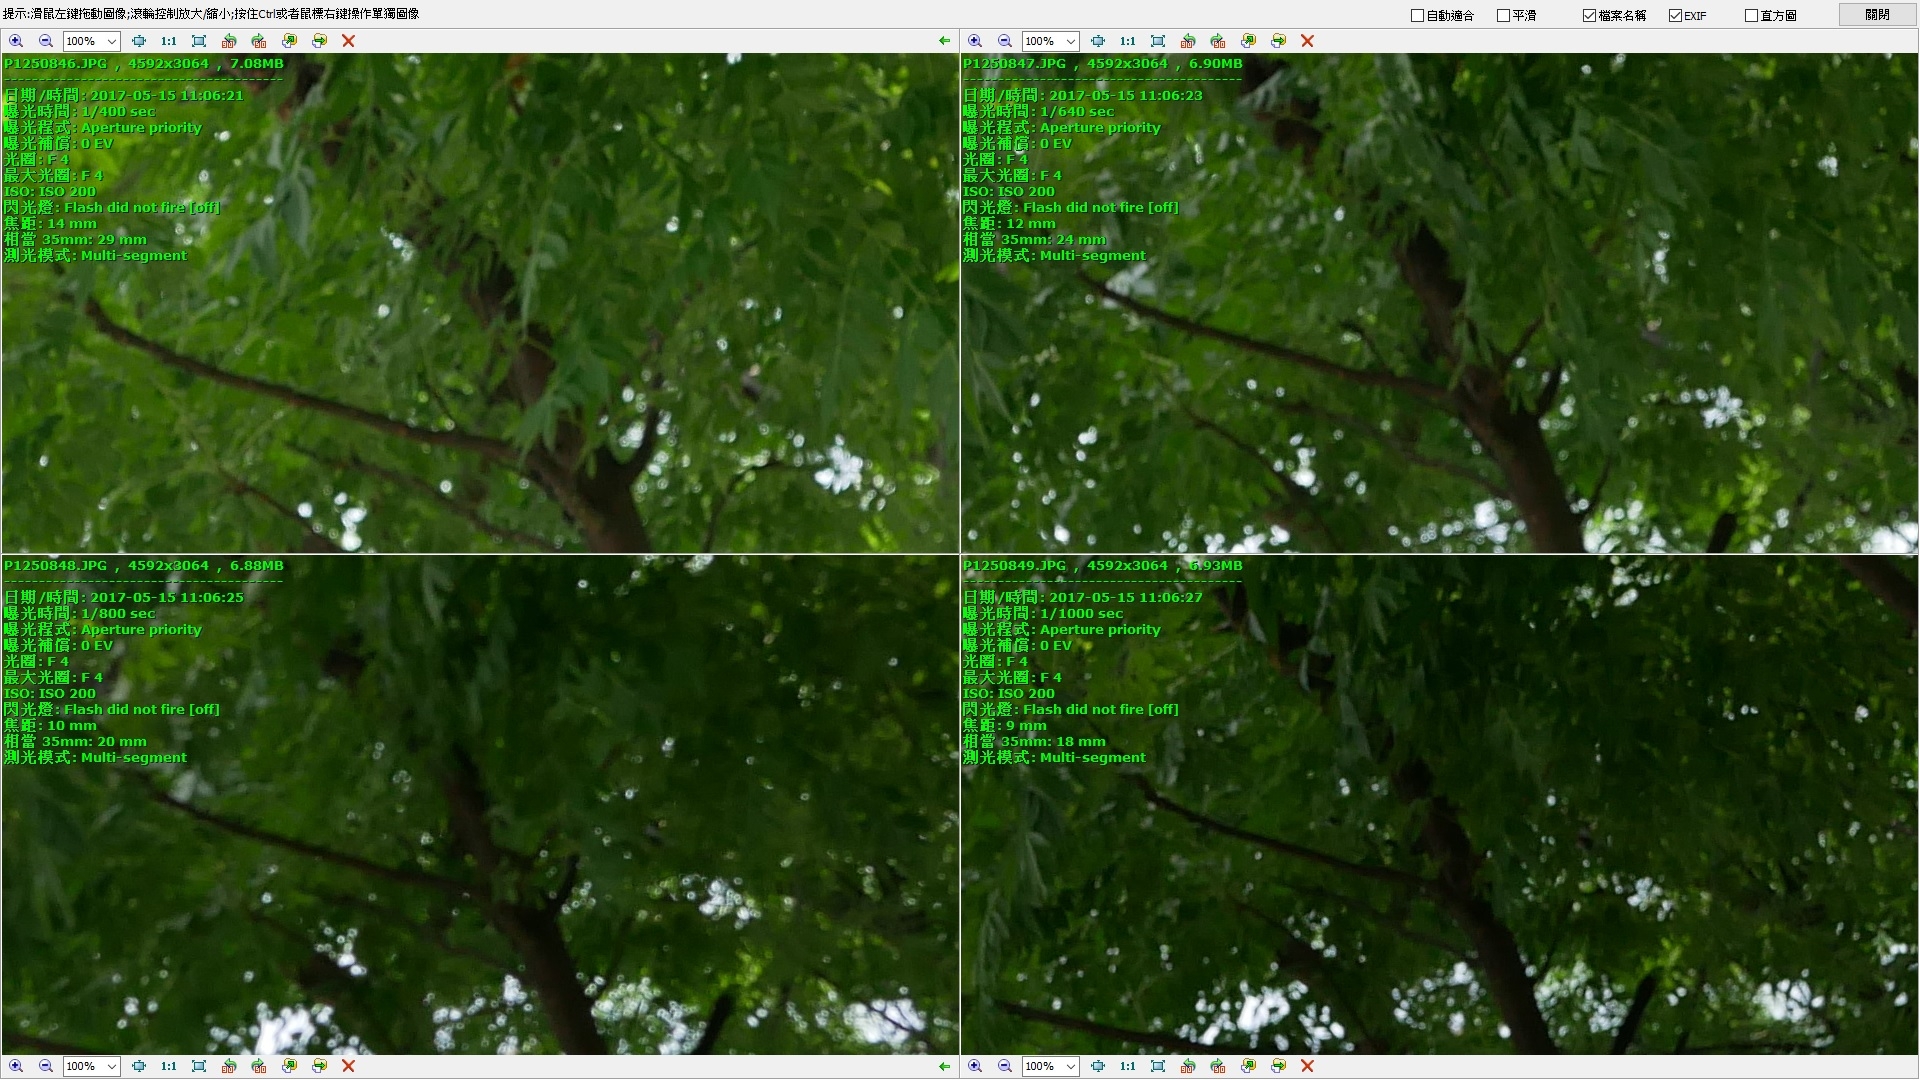
Task: Rotate P1250848.JPG left
Action: (229, 1066)
